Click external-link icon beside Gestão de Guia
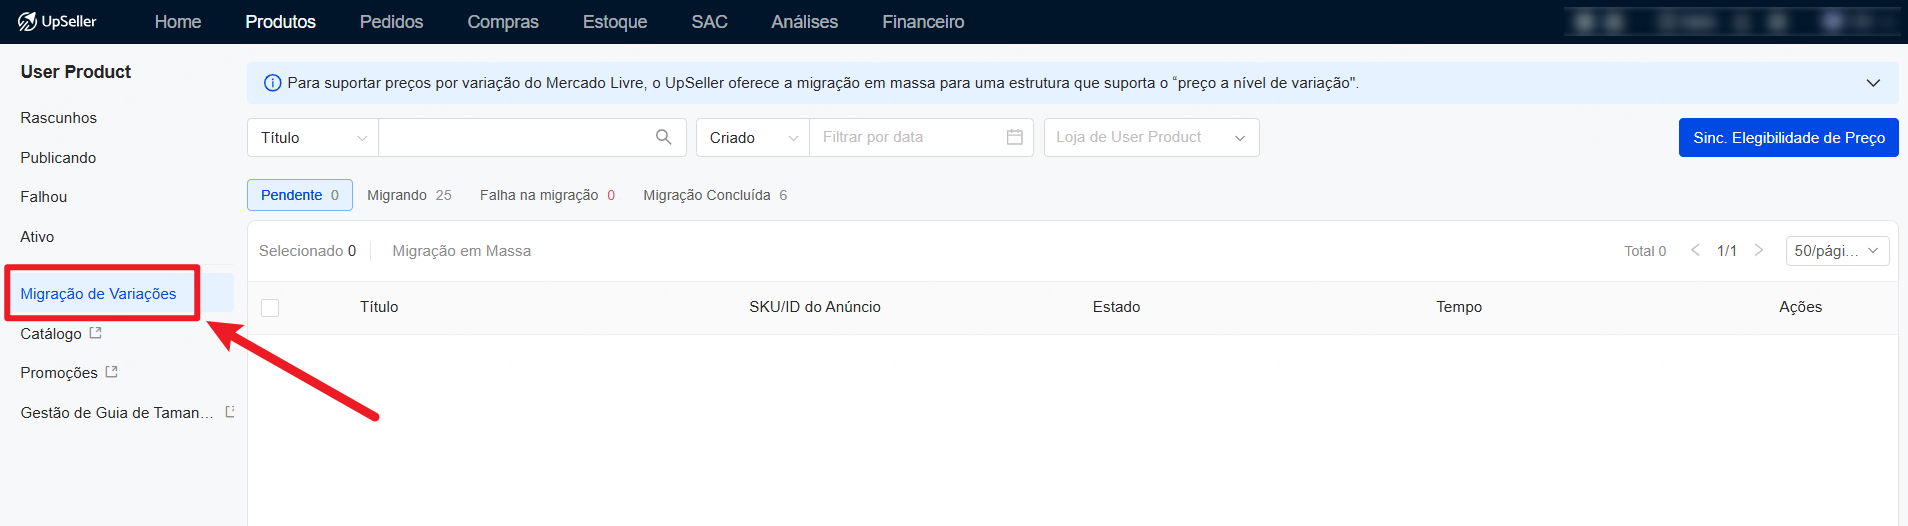 (230, 412)
